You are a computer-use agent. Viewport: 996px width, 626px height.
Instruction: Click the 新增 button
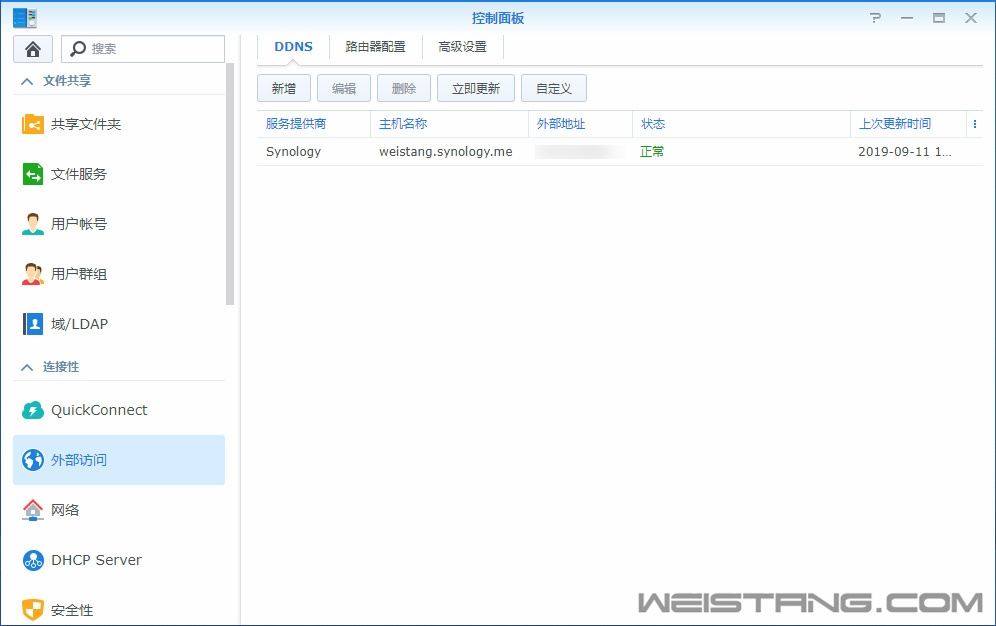pos(284,88)
